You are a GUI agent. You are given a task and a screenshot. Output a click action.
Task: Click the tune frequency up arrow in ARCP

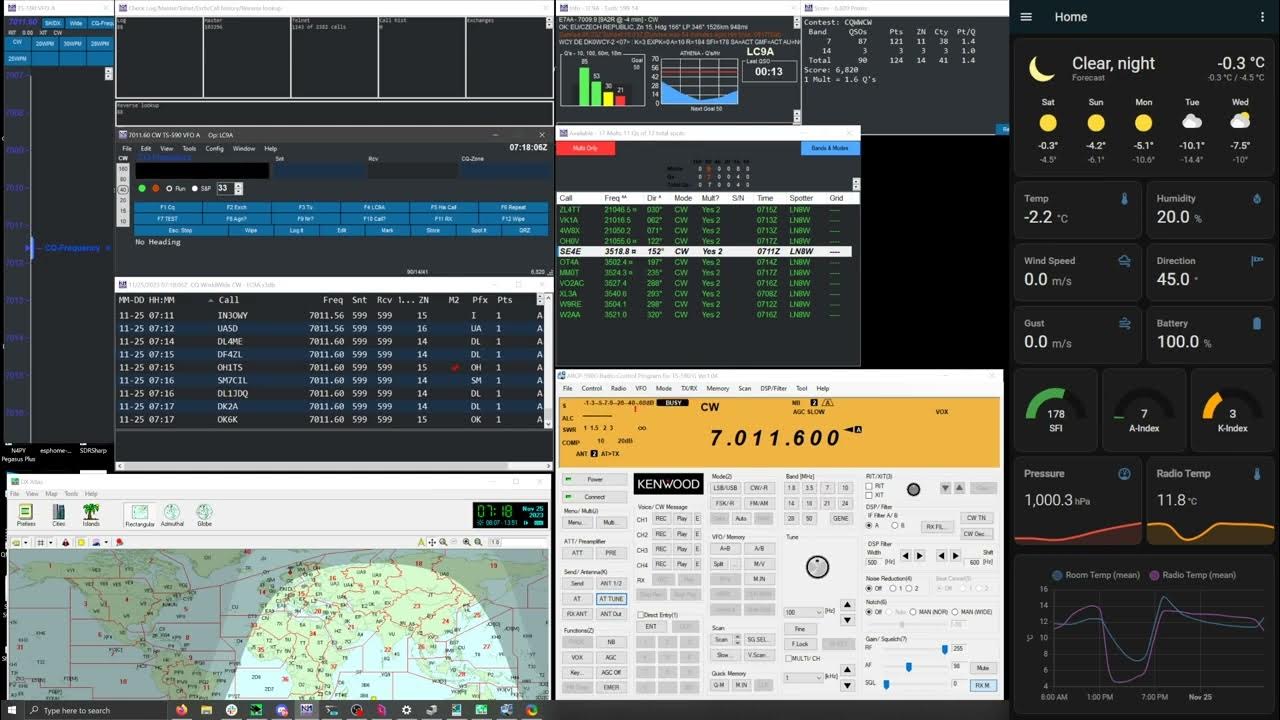tap(847, 605)
